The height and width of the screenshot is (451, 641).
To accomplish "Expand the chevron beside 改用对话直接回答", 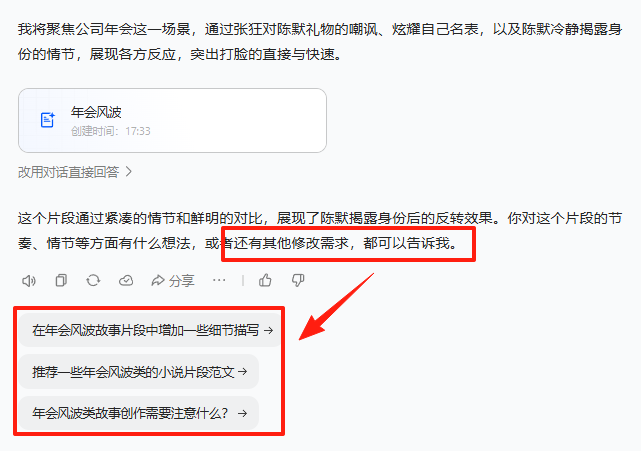I will [128, 172].
